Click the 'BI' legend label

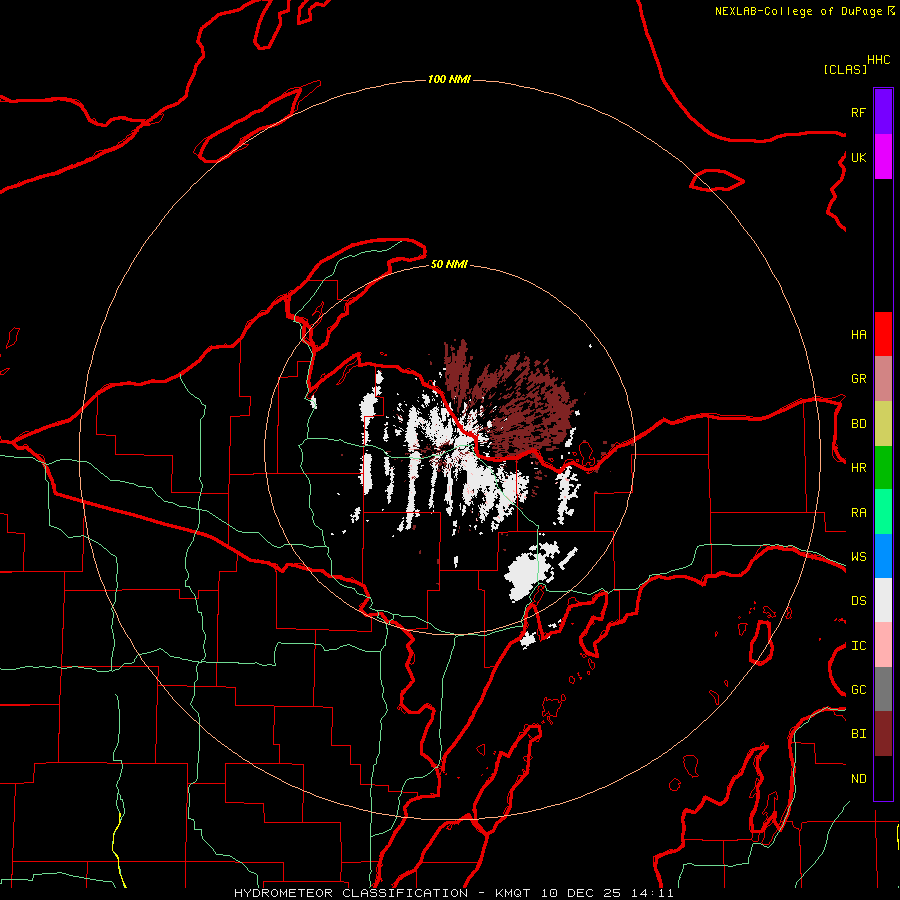tap(858, 734)
